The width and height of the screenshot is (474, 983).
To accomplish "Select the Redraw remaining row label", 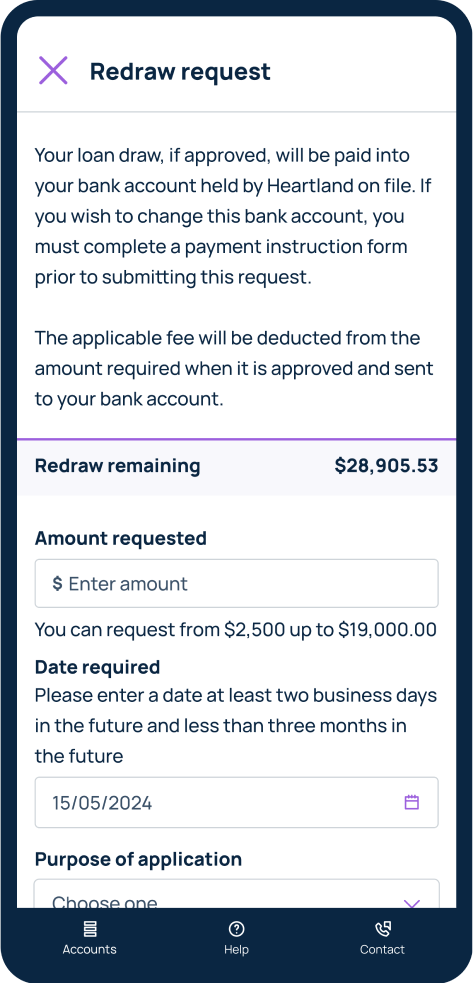I will 117,466.
